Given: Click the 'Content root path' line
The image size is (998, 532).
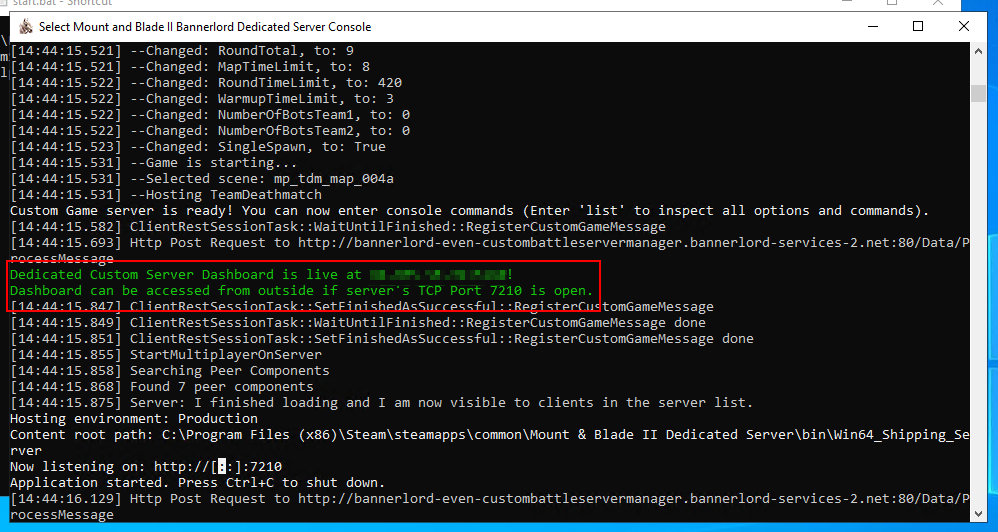Looking at the screenshot, I should 489,435.
